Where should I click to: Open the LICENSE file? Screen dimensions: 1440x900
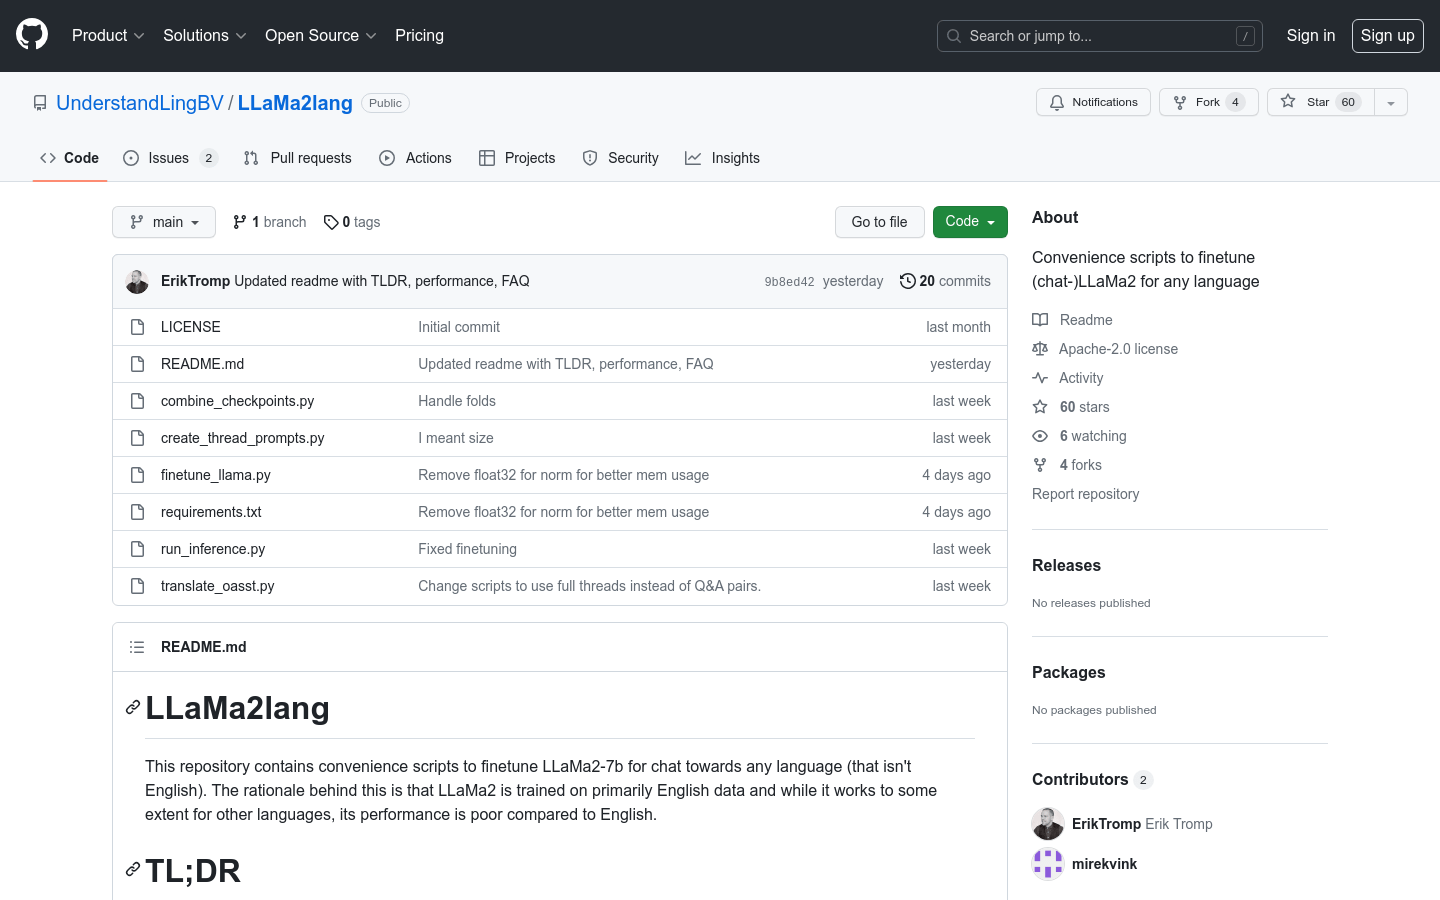(191, 327)
